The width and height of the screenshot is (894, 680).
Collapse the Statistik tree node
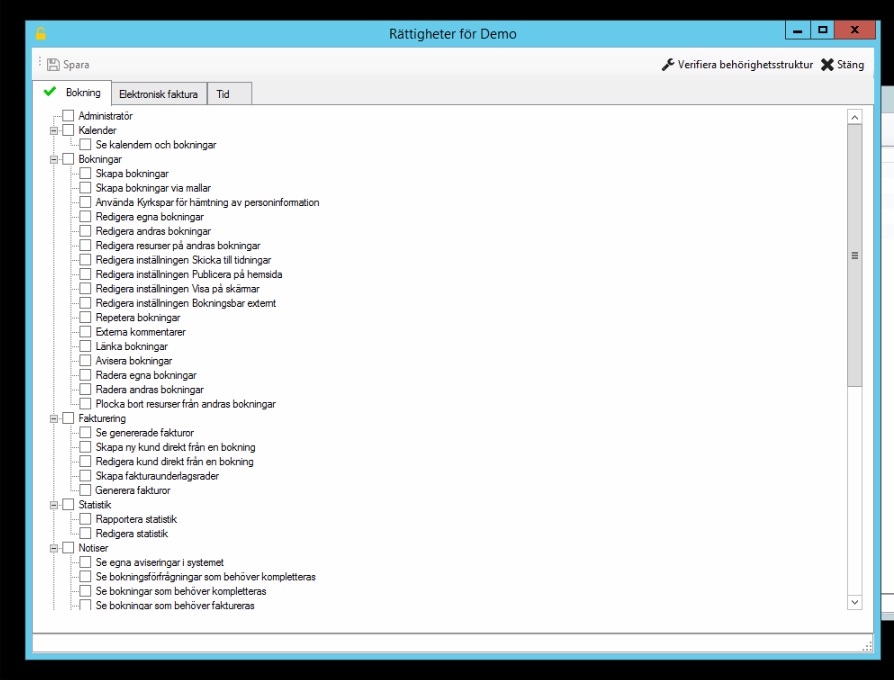point(54,504)
